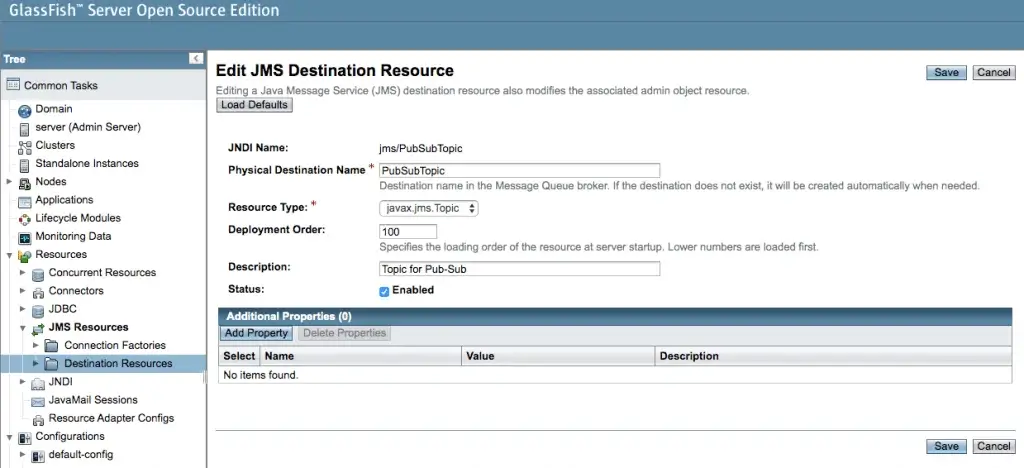
Task: Select the Clusters icon in tree
Action: pyautogui.click(x=25, y=147)
